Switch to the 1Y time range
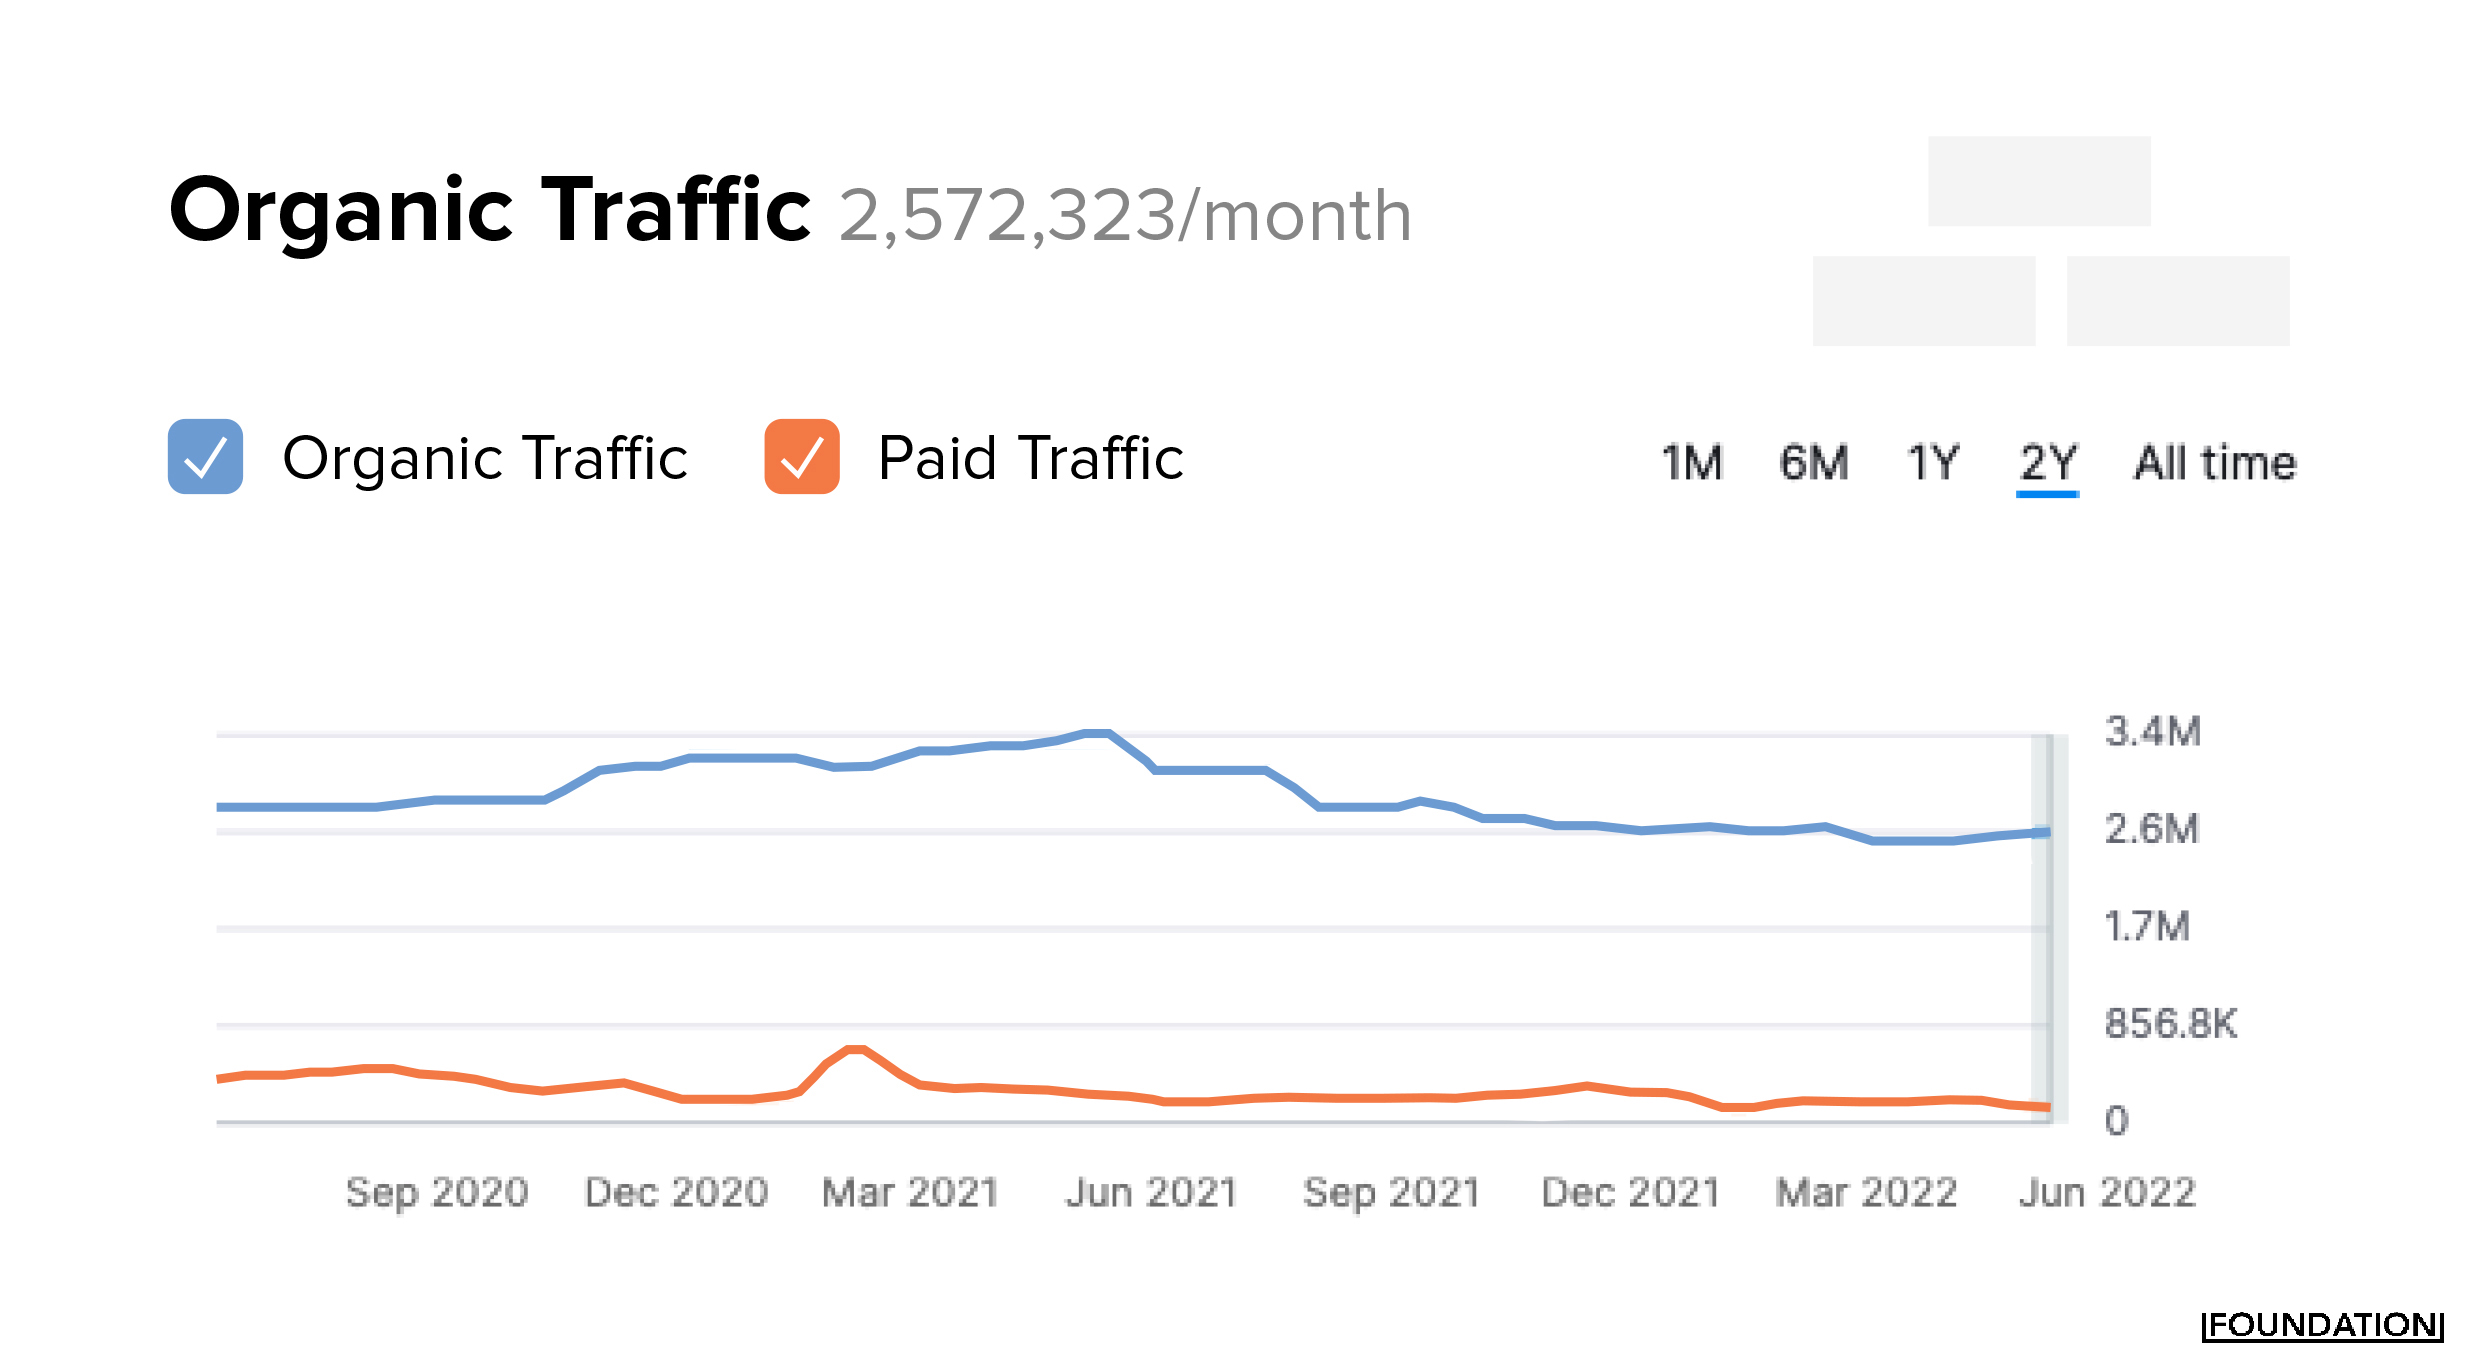This screenshot has width=2480, height=1370. 1932,463
